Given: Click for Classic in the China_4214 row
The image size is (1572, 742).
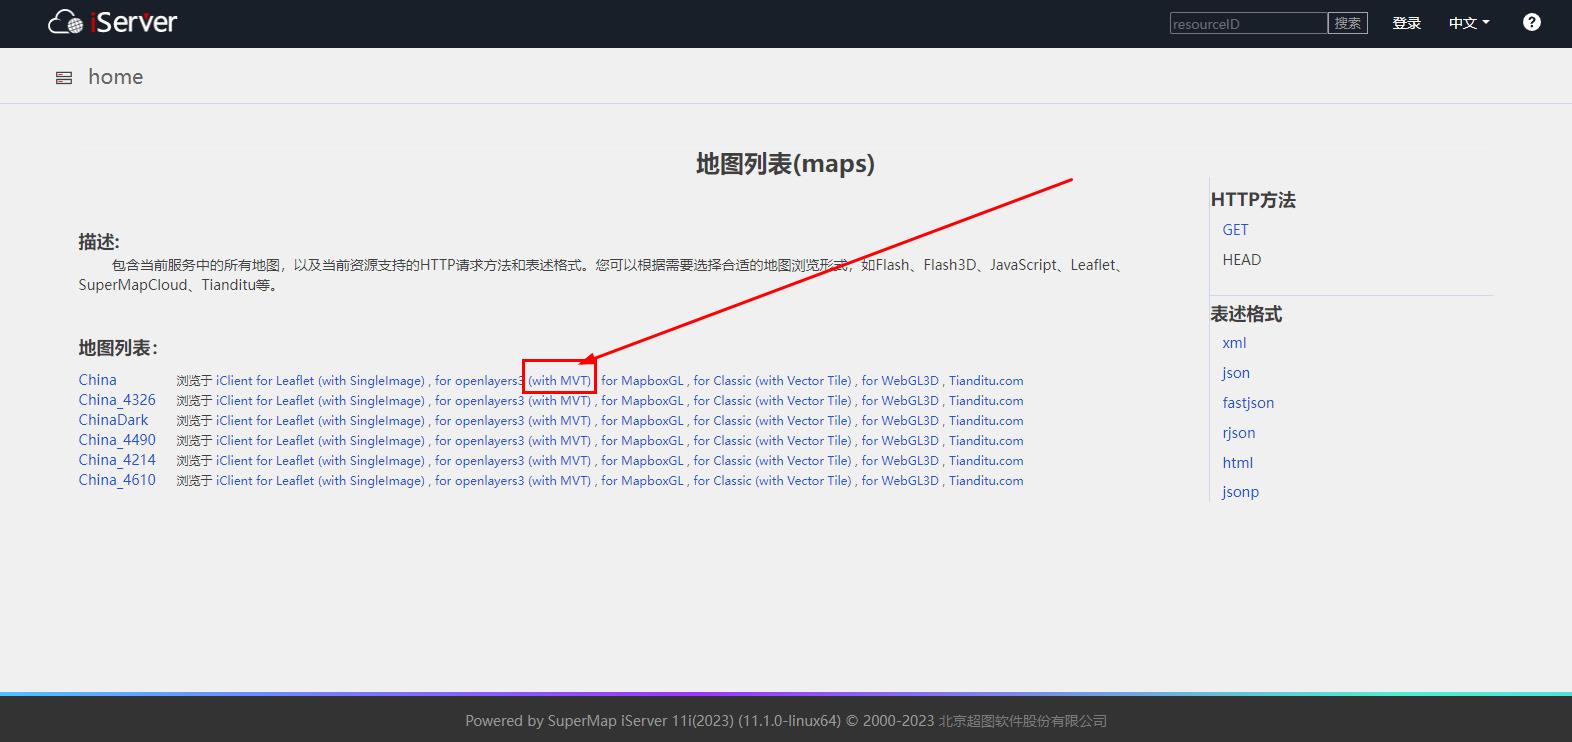Looking at the screenshot, I should tap(722, 461).
